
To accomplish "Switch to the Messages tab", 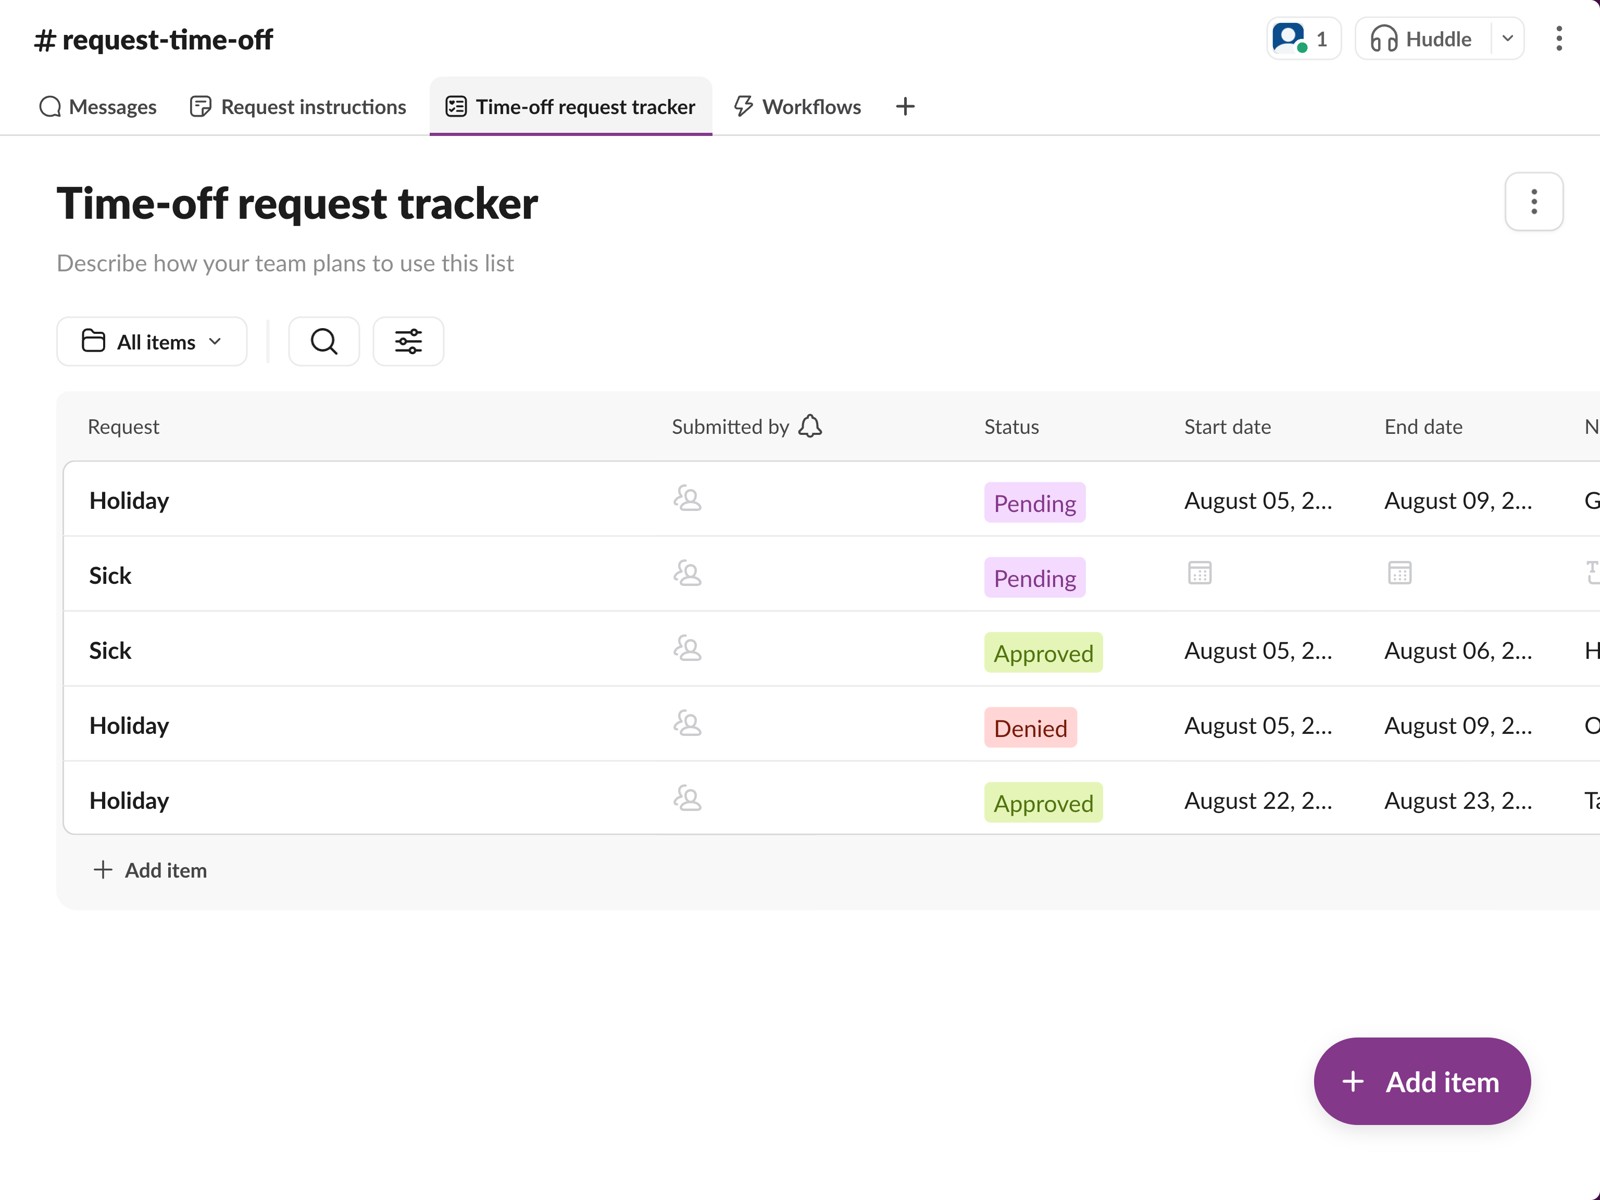I will point(98,107).
